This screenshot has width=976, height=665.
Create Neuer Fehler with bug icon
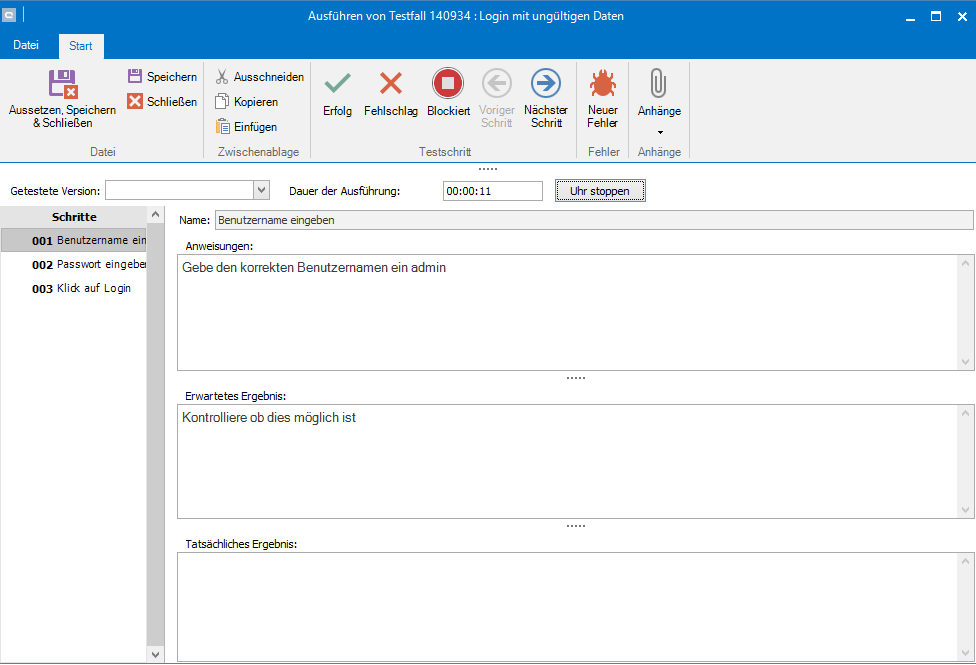[602, 84]
